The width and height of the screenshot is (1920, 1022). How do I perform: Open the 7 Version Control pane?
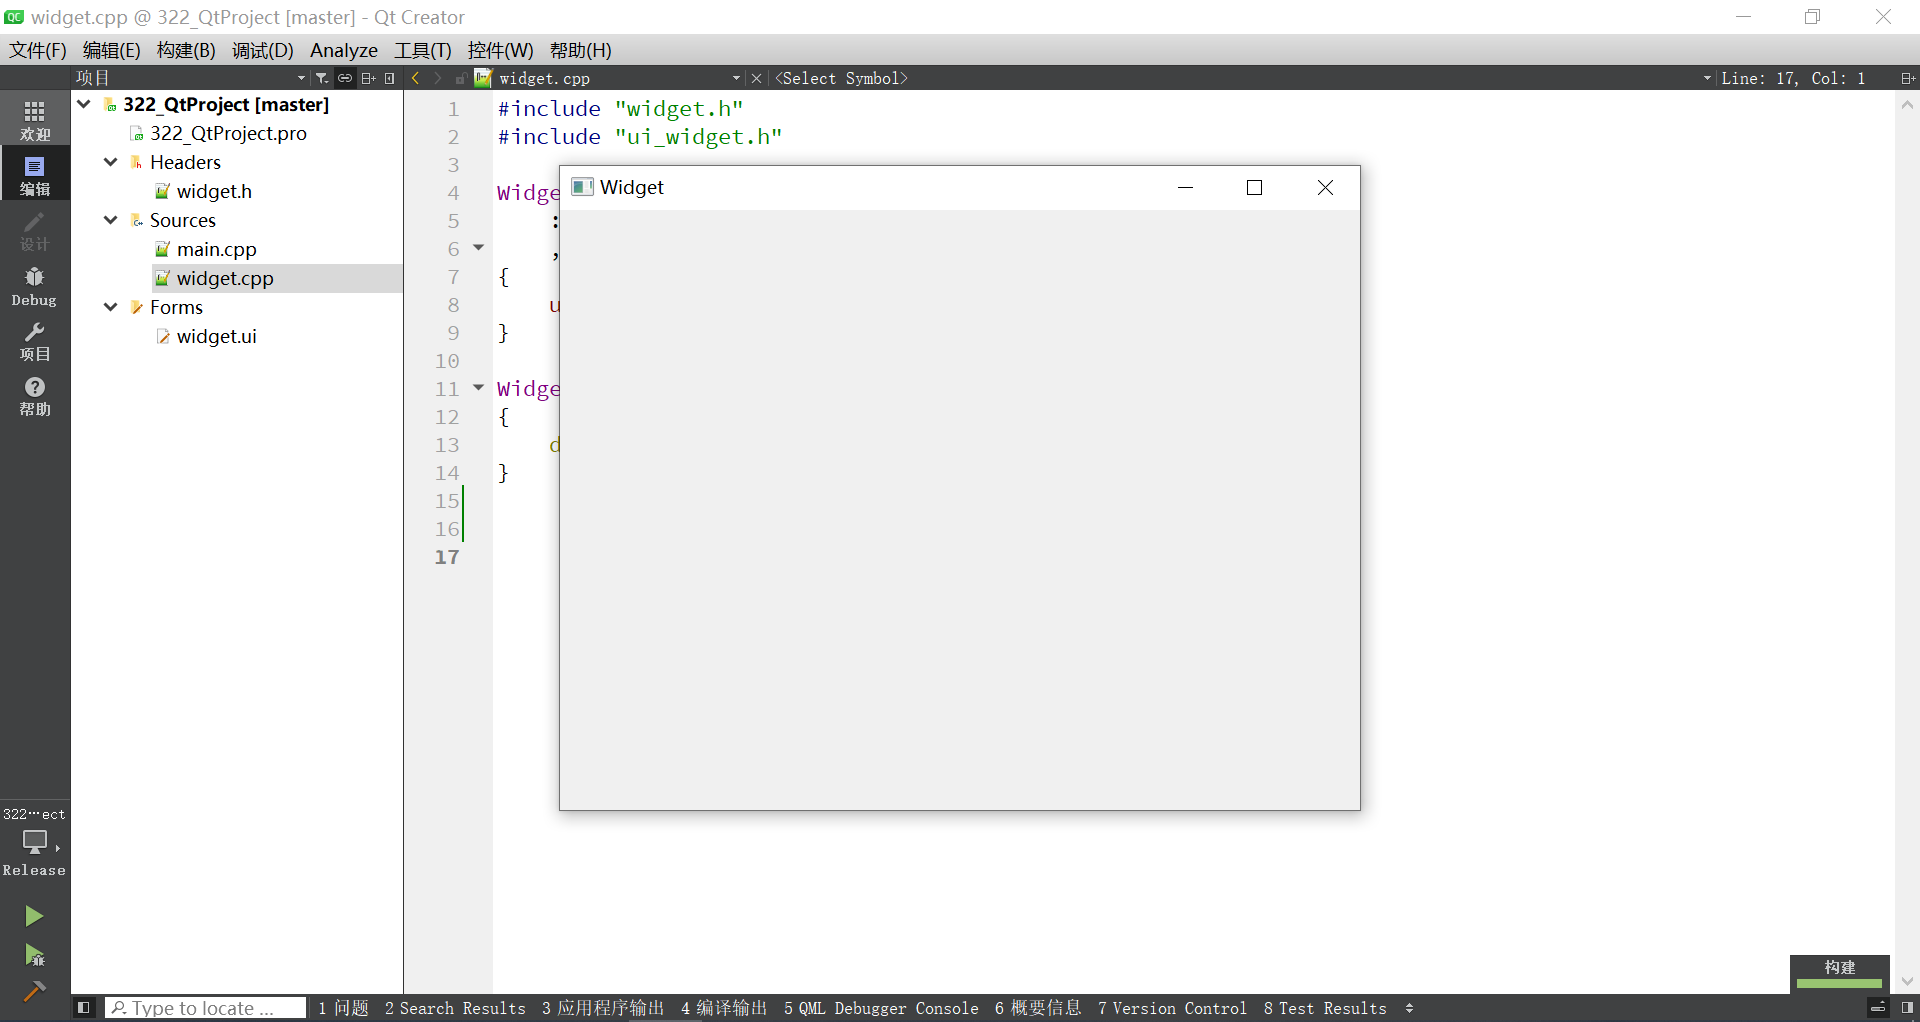coord(1172,1008)
